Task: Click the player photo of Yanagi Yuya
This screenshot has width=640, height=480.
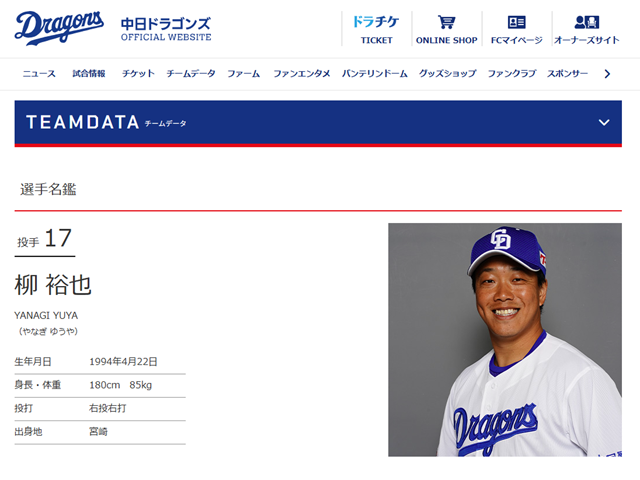Action: pyautogui.click(x=505, y=340)
